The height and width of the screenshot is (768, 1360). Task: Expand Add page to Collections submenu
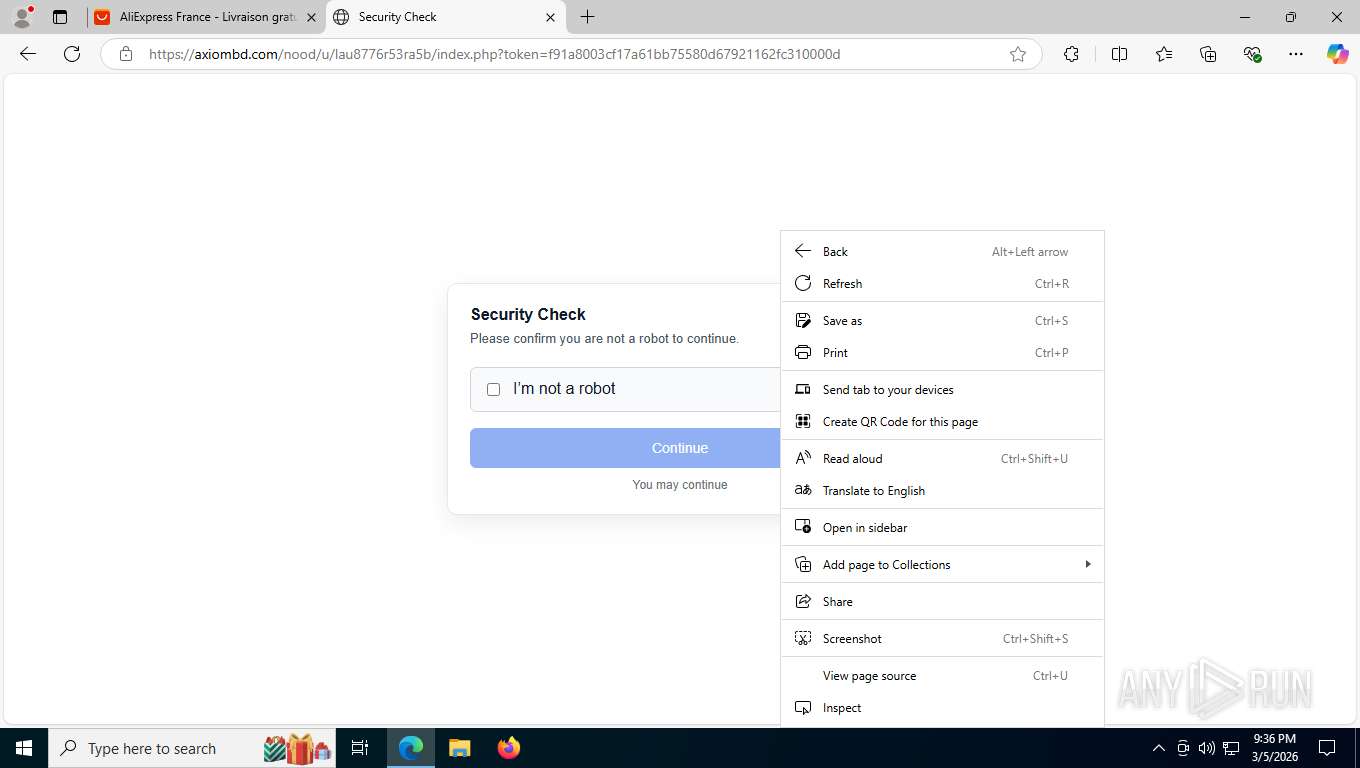coord(942,565)
